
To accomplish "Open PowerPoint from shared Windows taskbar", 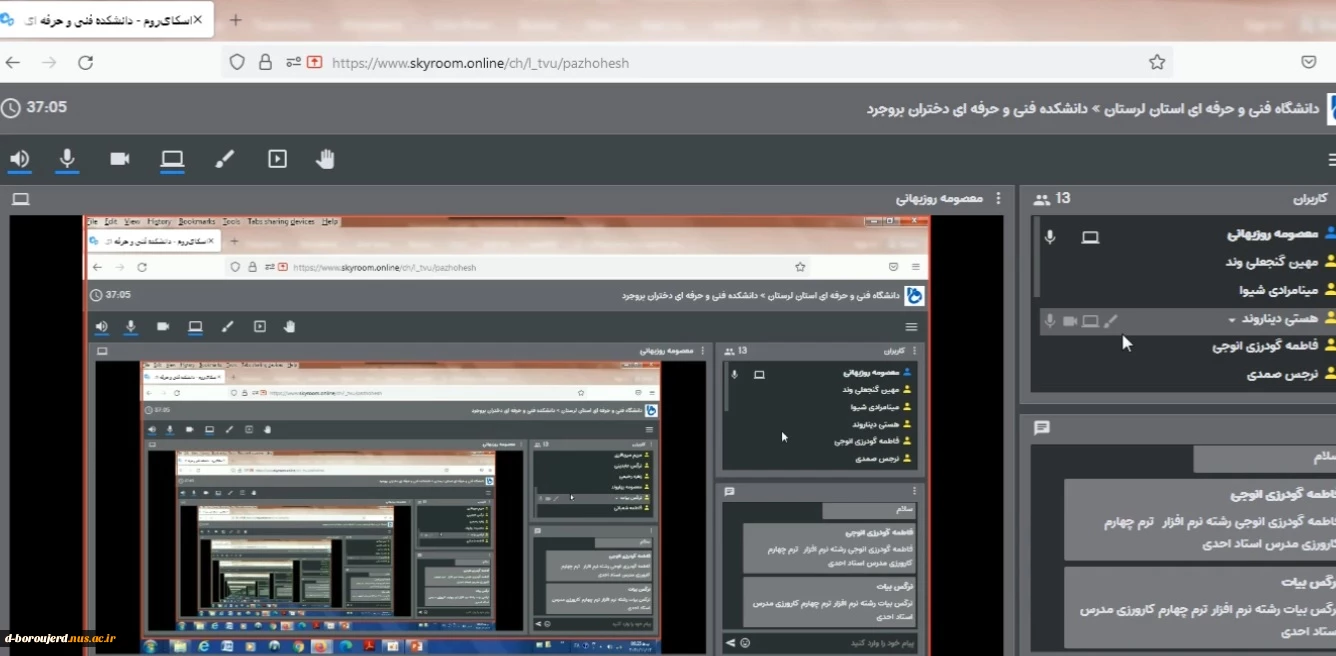I will (x=415, y=646).
